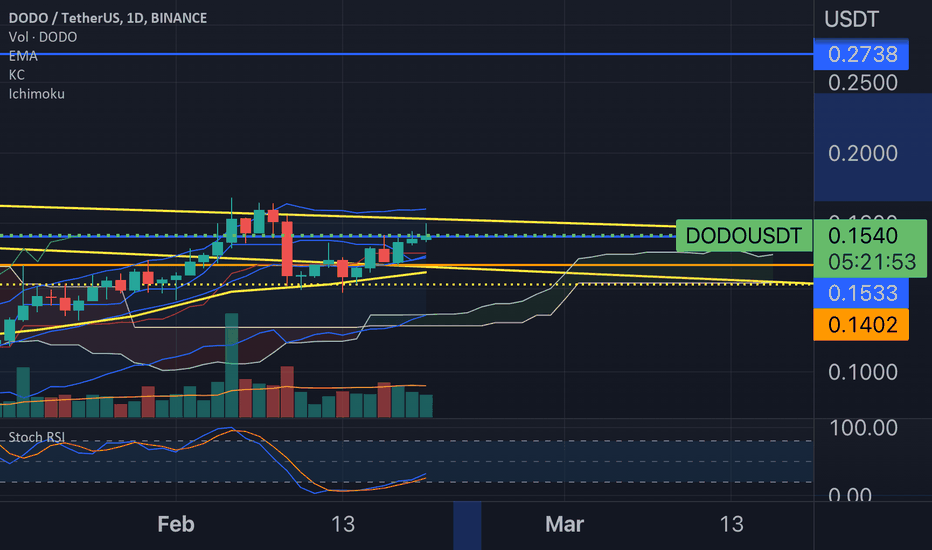Click the 0.2000 price axis tick
Image resolution: width=932 pixels, height=550 pixels.
[862, 153]
